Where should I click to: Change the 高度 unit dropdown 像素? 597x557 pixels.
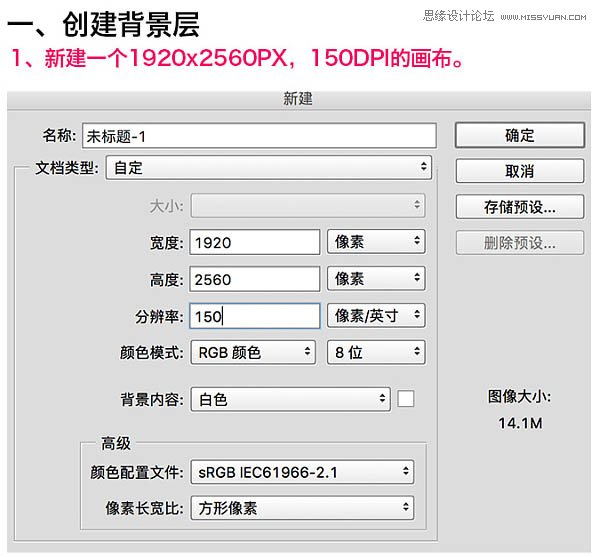376,278
